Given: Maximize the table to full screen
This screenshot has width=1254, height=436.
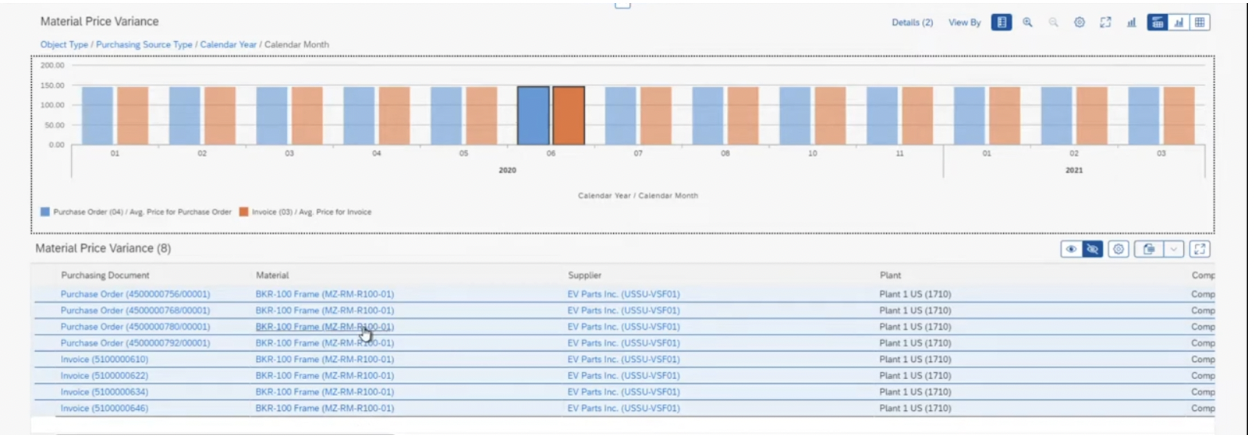Looking at the screenshot, I should (1200, 249).
